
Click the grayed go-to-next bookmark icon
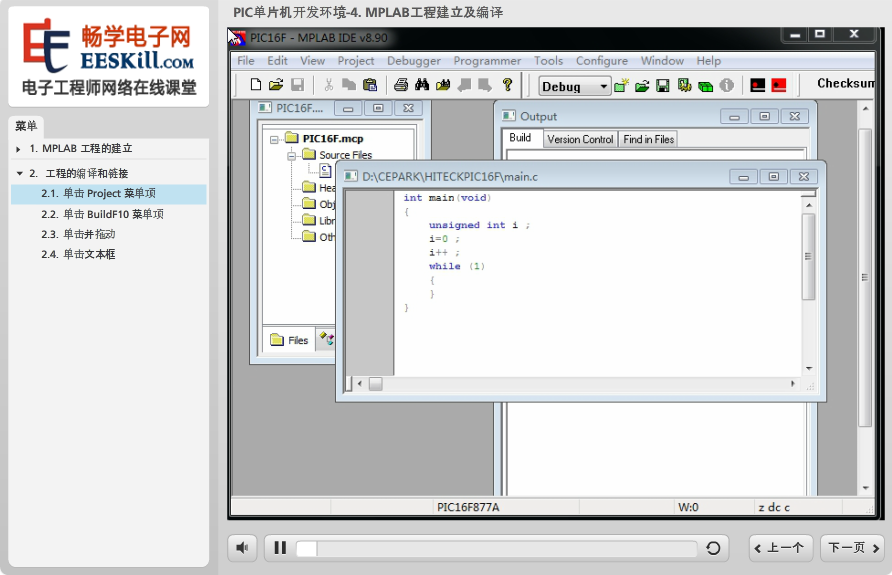coord(485,85)
